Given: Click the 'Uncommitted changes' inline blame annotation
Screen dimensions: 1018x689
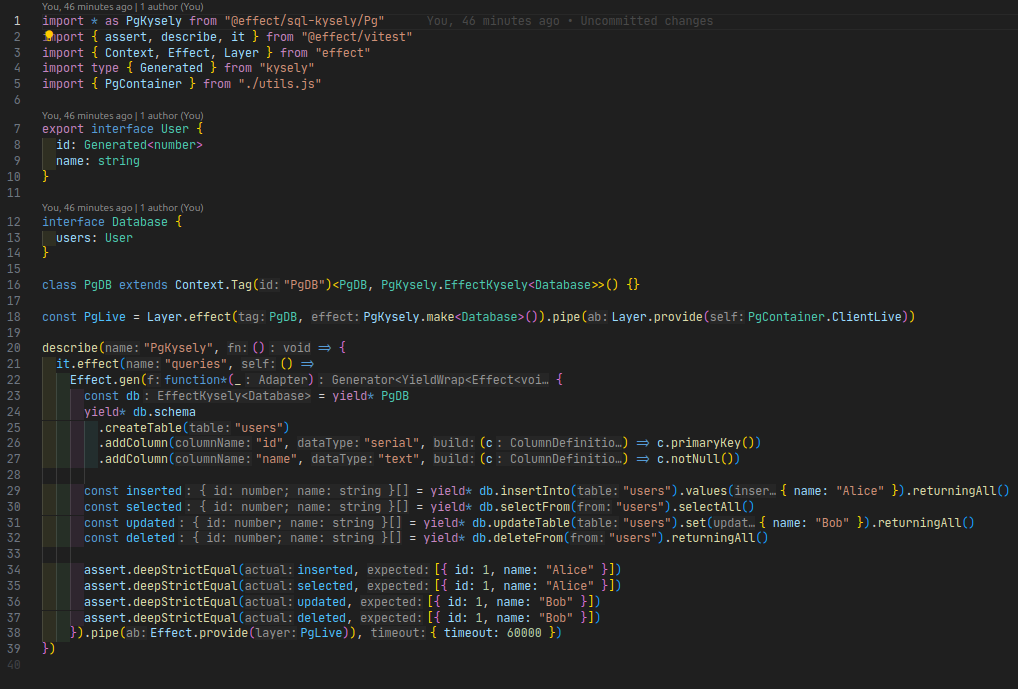Looking at the screenshot, I should 646,21.
